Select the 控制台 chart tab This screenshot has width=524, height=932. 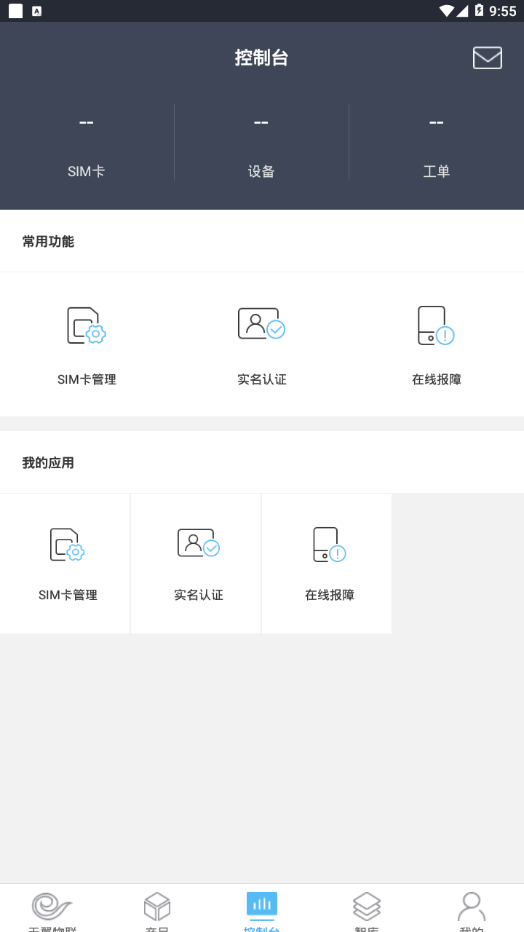pyautogui.click(x=261, y=910)
